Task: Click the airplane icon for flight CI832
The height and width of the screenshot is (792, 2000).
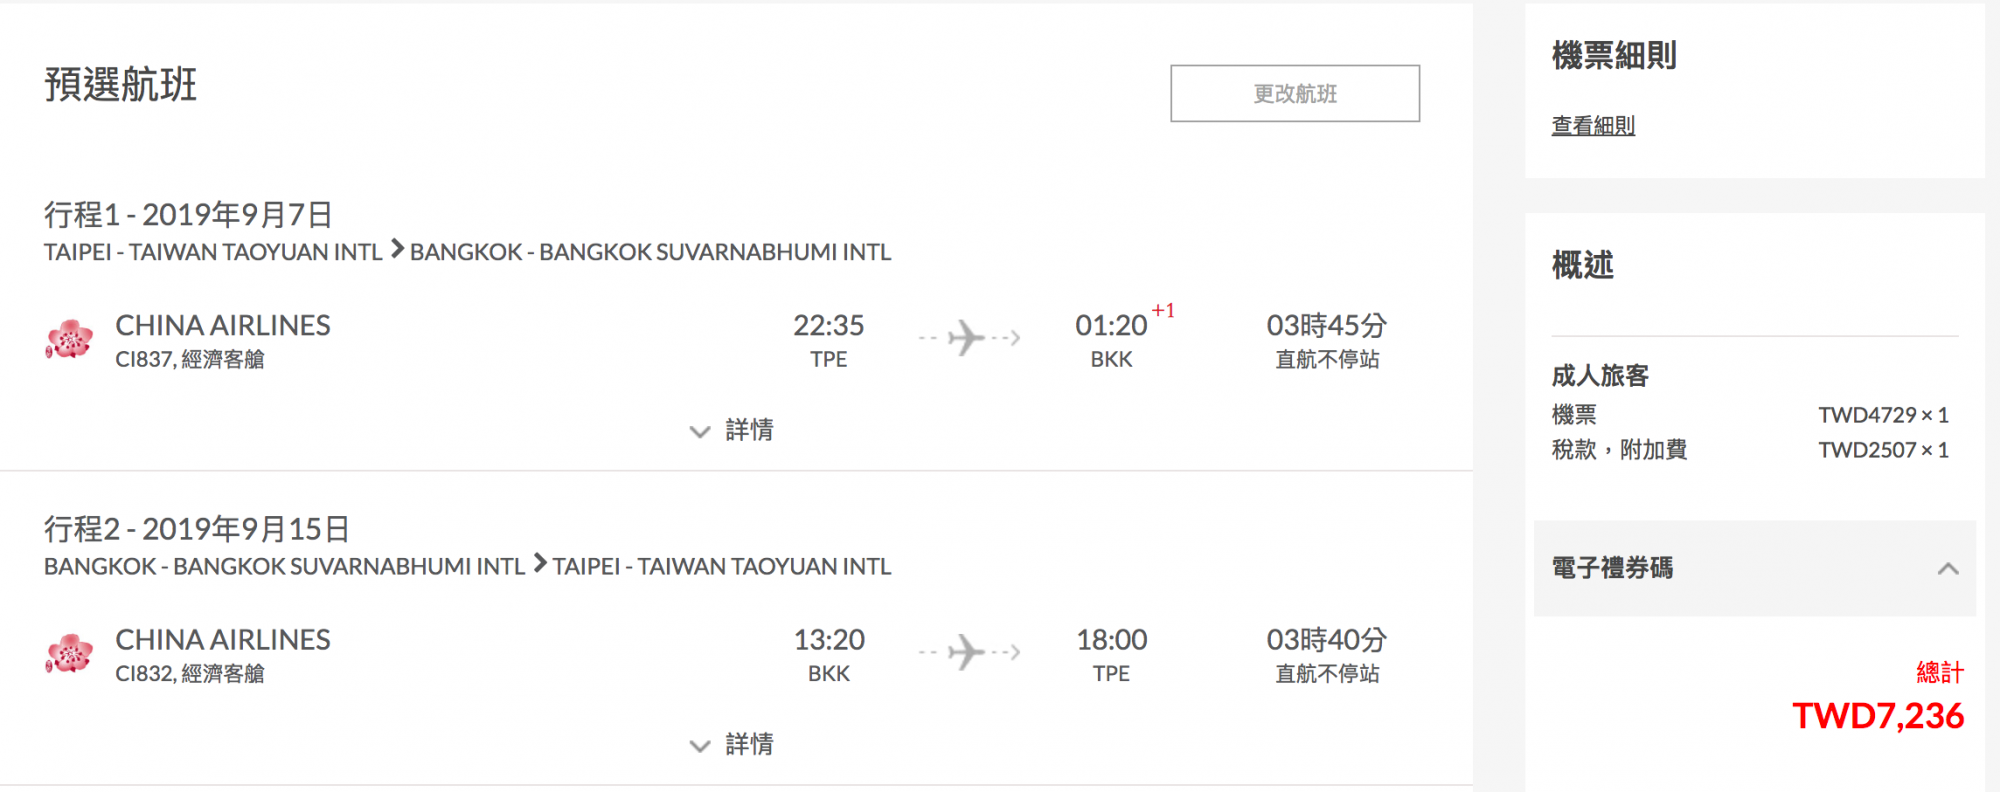Action: click(x=968, y=652)
